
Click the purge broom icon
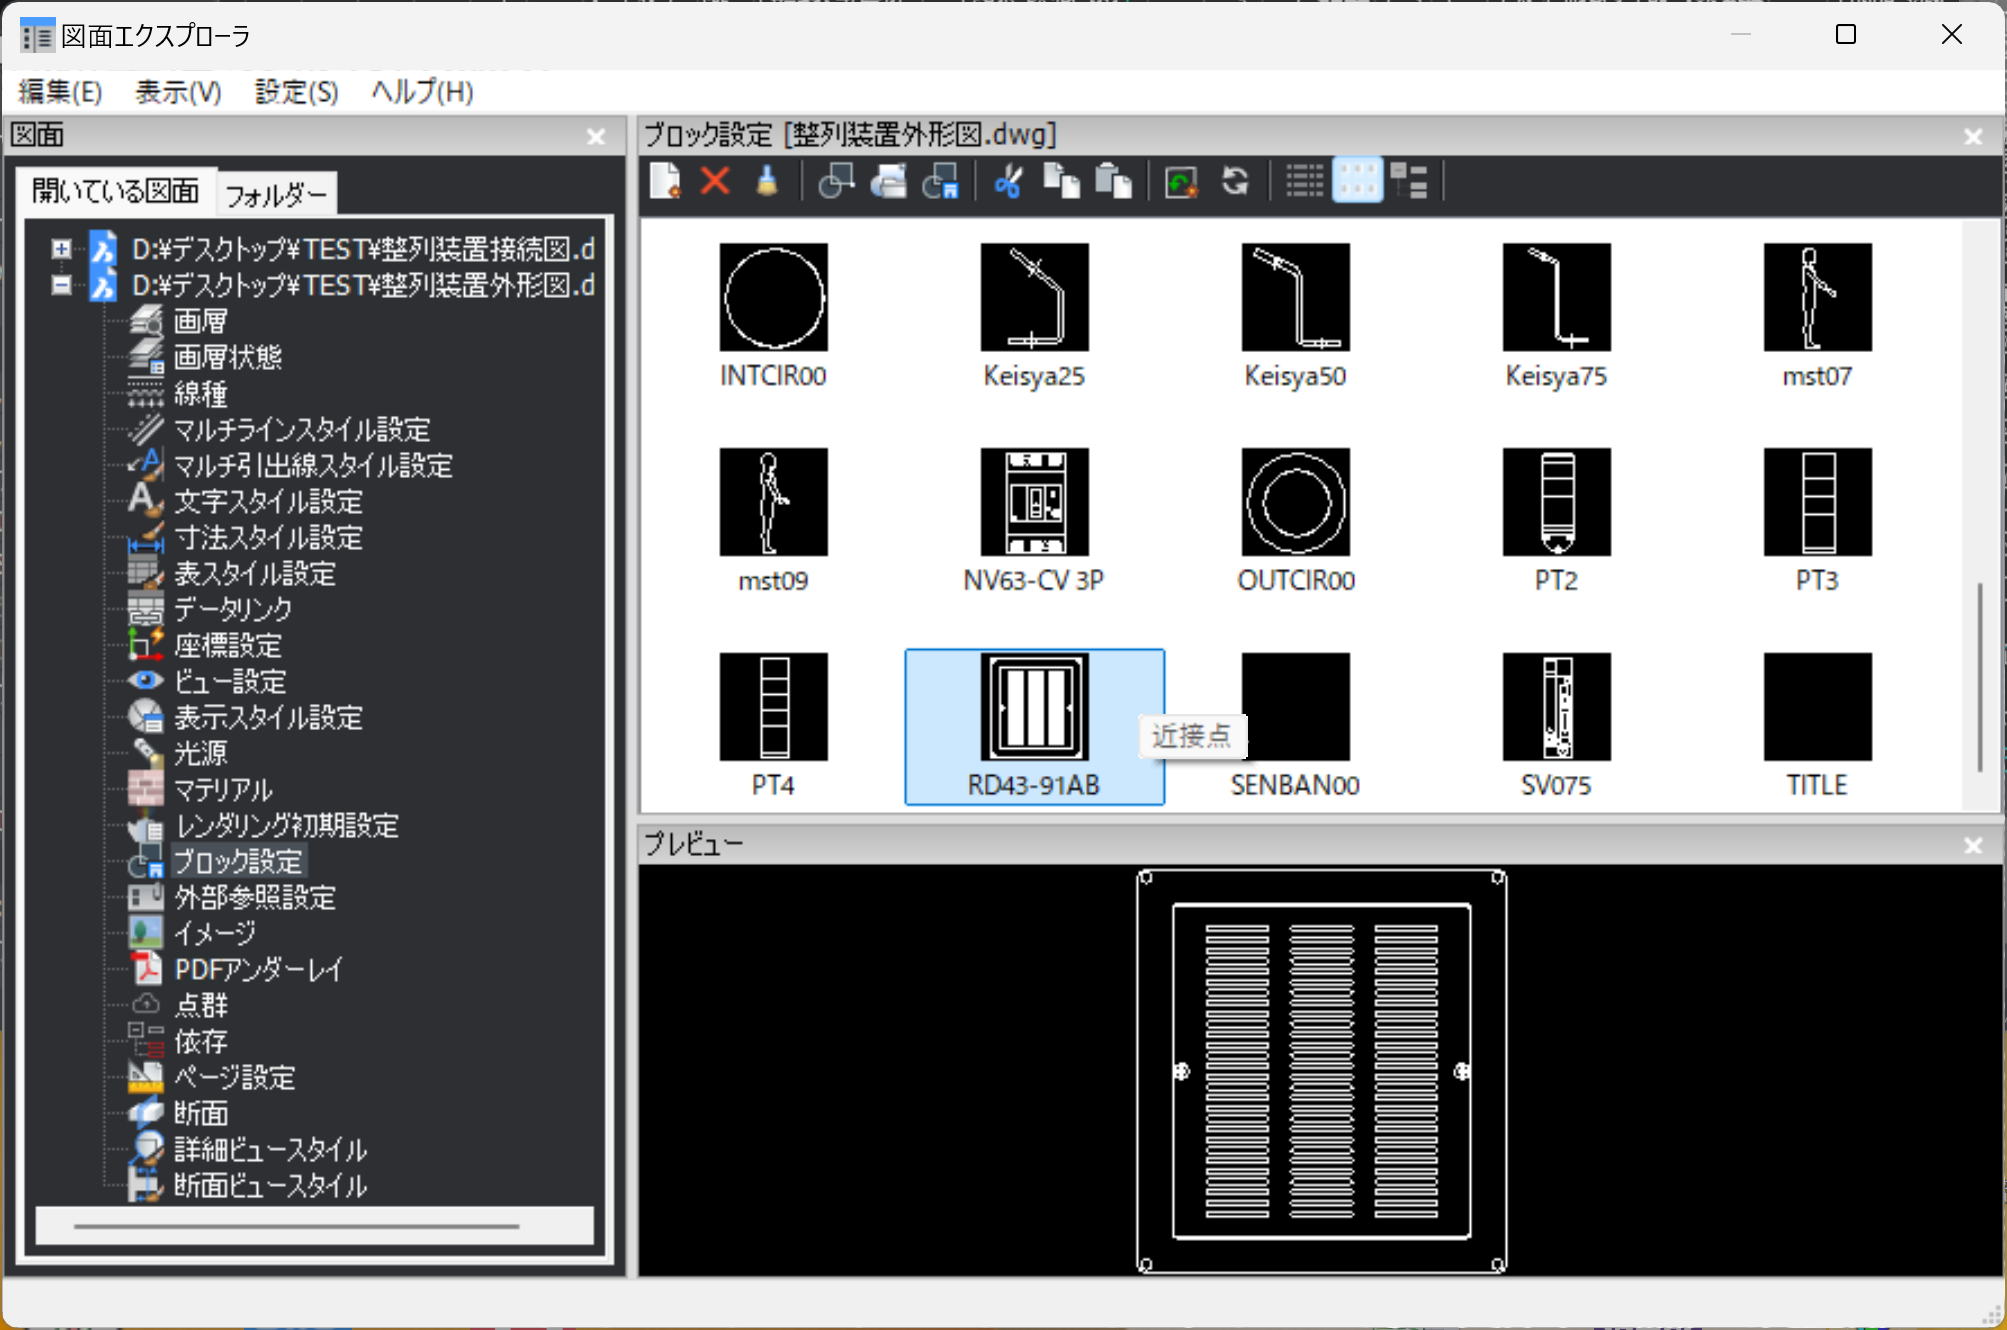(767, 182)
